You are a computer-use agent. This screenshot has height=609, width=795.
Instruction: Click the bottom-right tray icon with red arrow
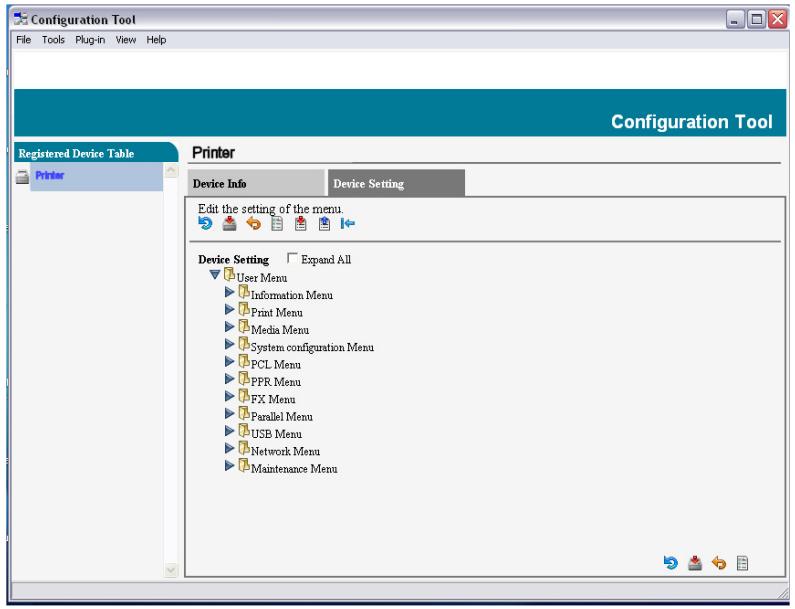tap(695, 564)
